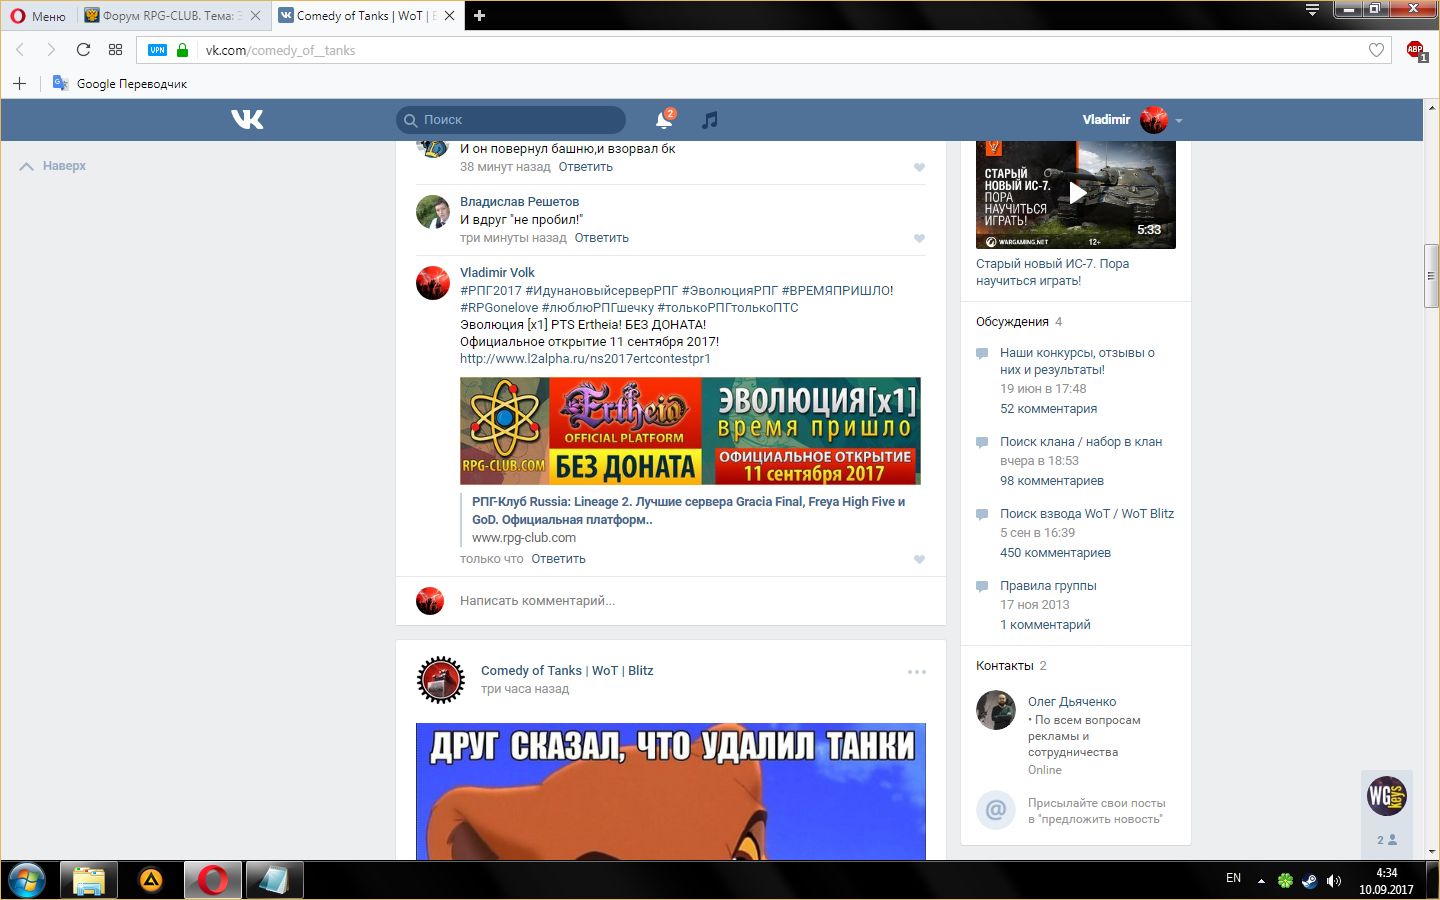Open the Comedy of Tanks gear avatar
Screen dimensions: 1440x900
[x=440, y=680]
